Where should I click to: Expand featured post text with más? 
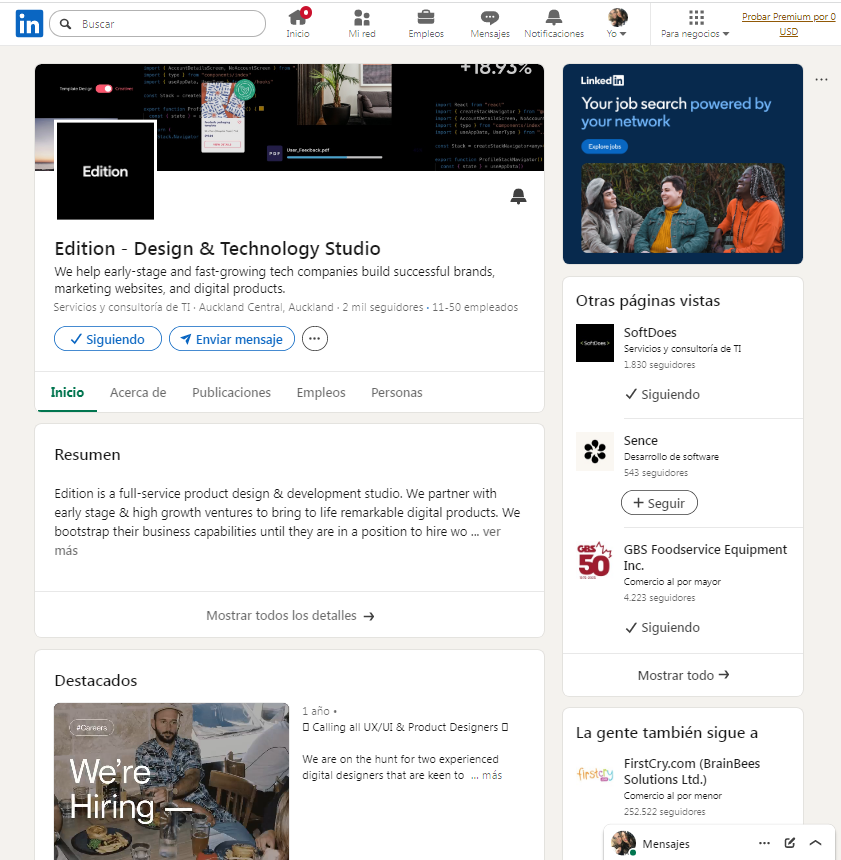(492, 775)
